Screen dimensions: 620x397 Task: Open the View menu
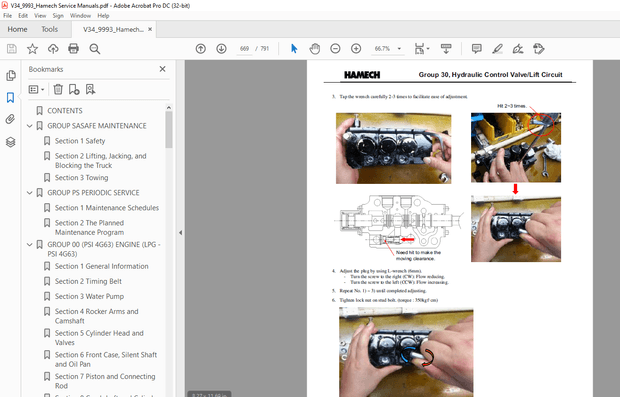click(40, 16)
